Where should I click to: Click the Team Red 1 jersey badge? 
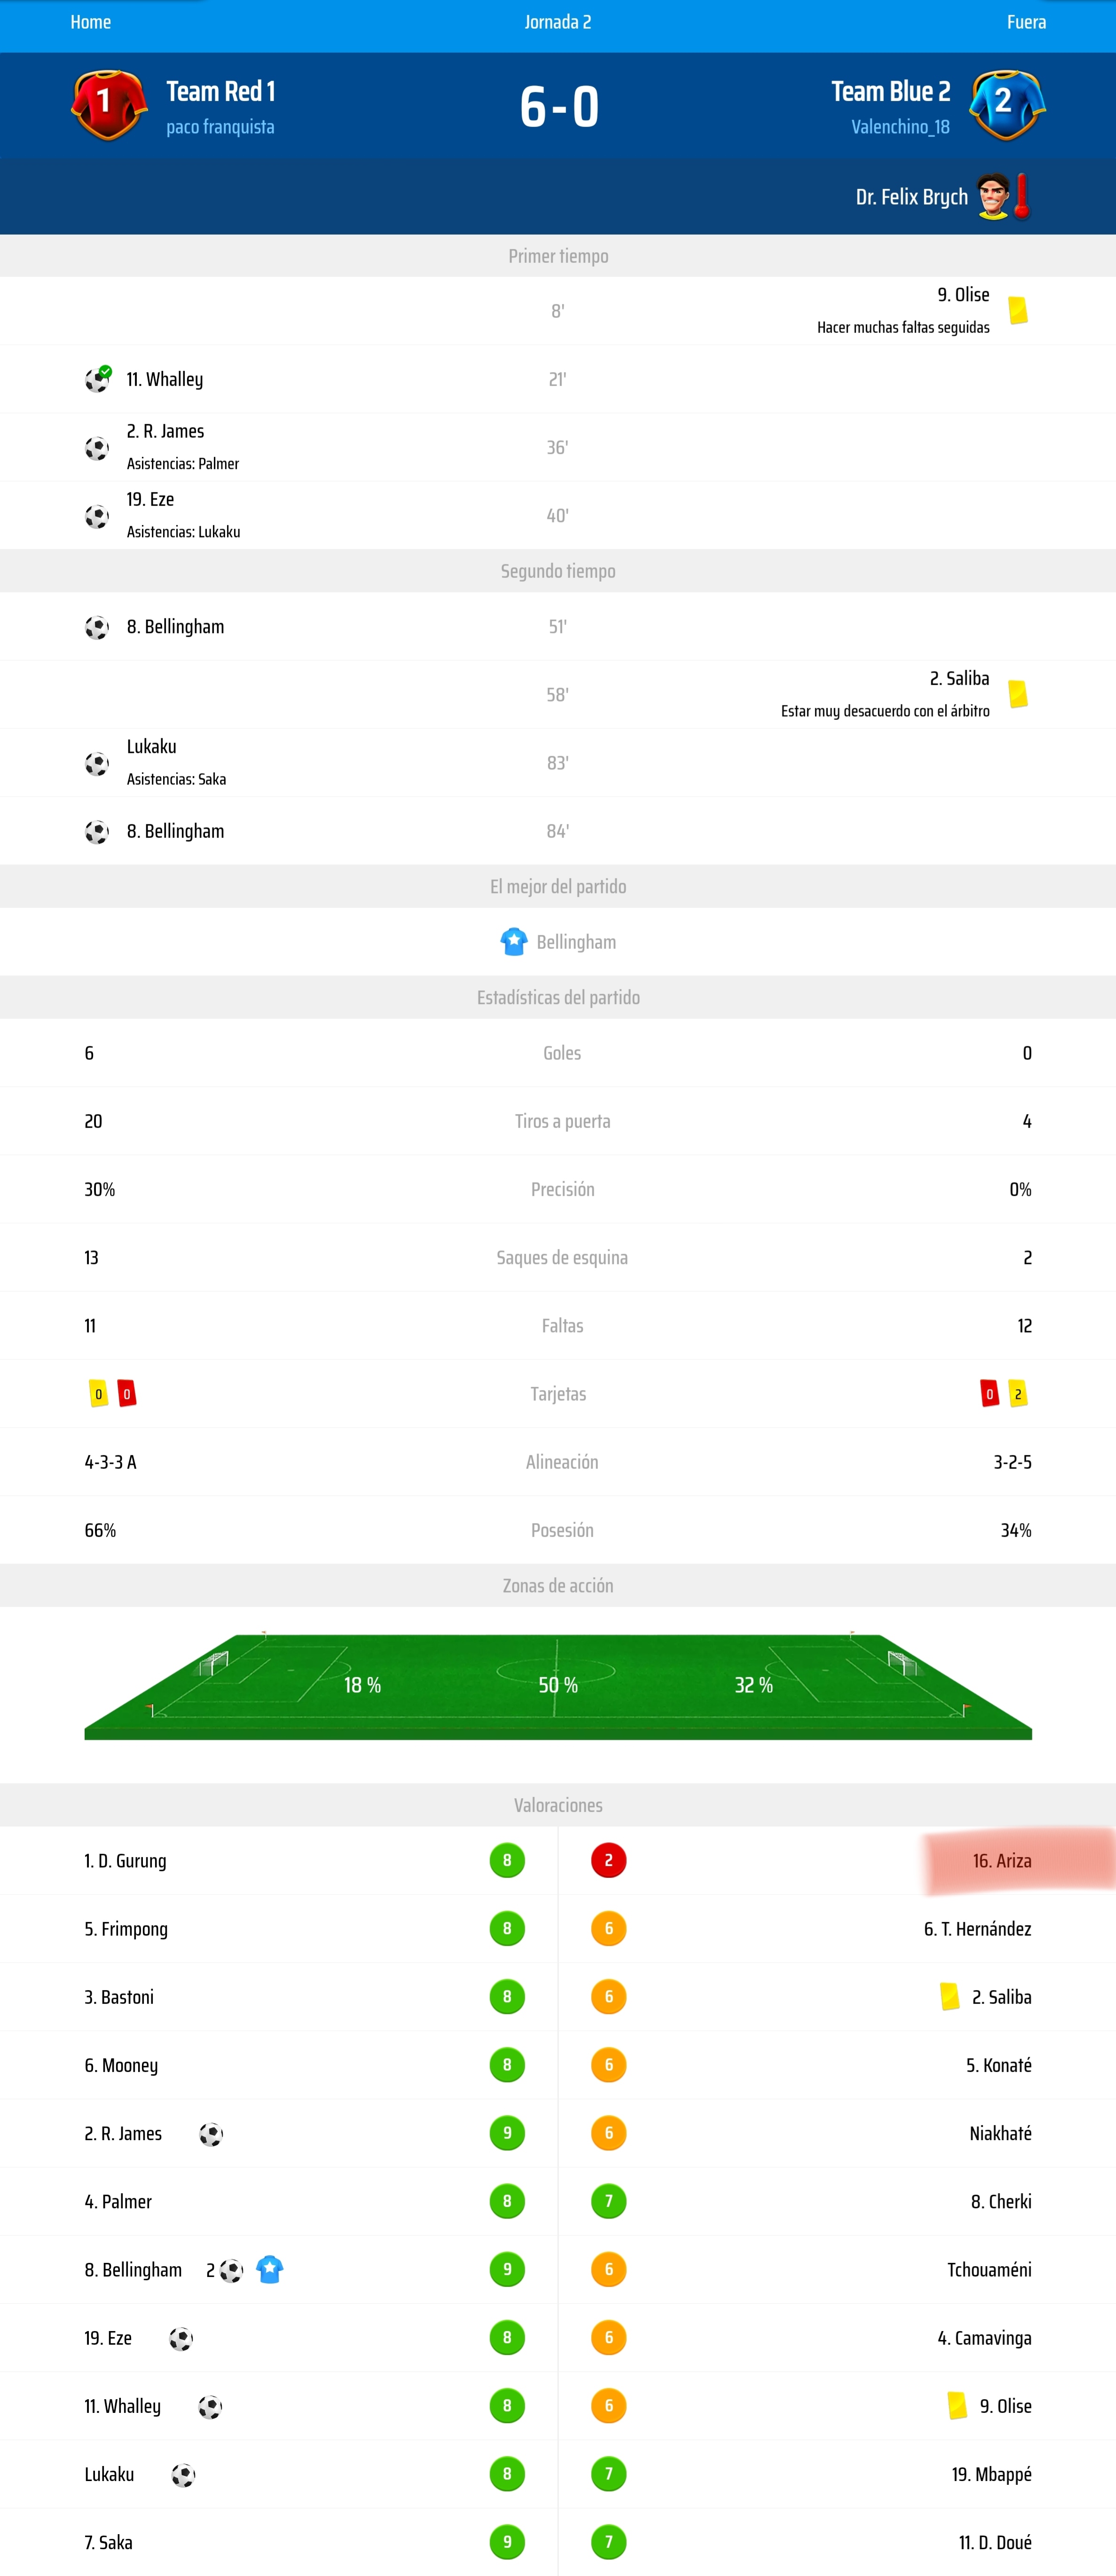point(108,104)
